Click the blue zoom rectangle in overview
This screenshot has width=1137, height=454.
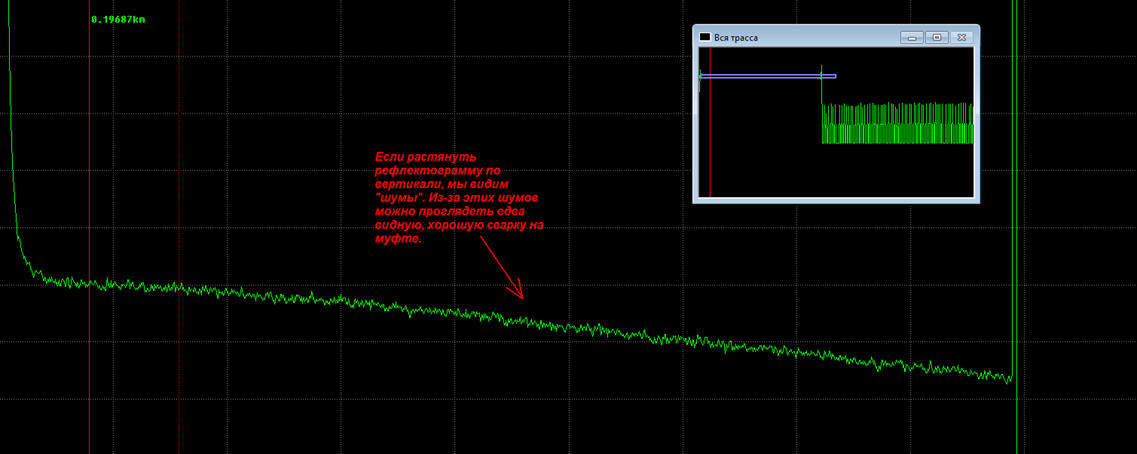767,76
